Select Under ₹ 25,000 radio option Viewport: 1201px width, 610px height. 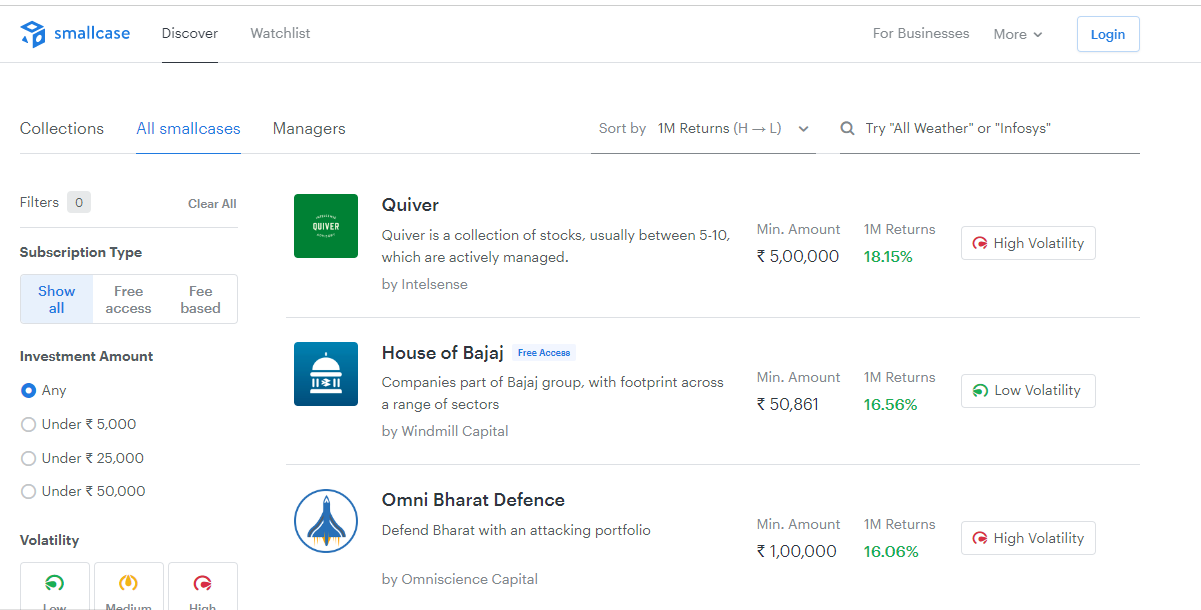pyautogui.click(x=28, y=459)
